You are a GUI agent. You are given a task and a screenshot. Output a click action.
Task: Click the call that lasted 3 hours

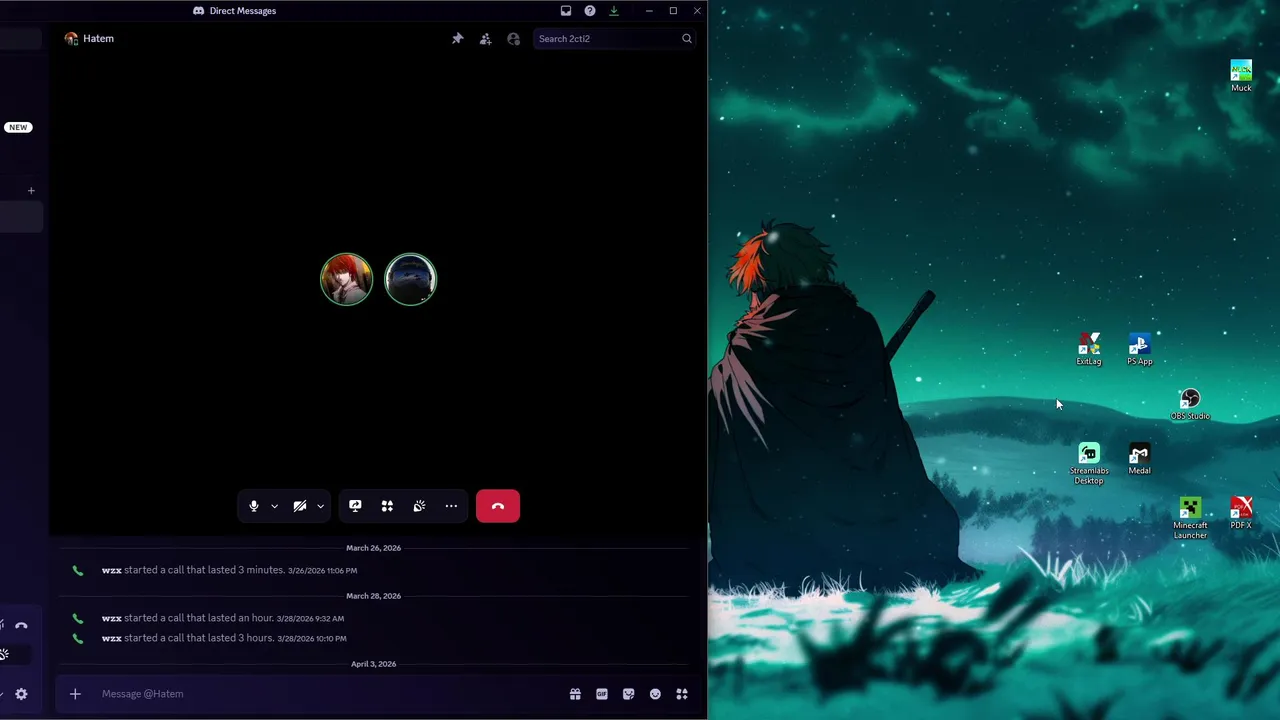pyautogui.click(x=224, y=638)
